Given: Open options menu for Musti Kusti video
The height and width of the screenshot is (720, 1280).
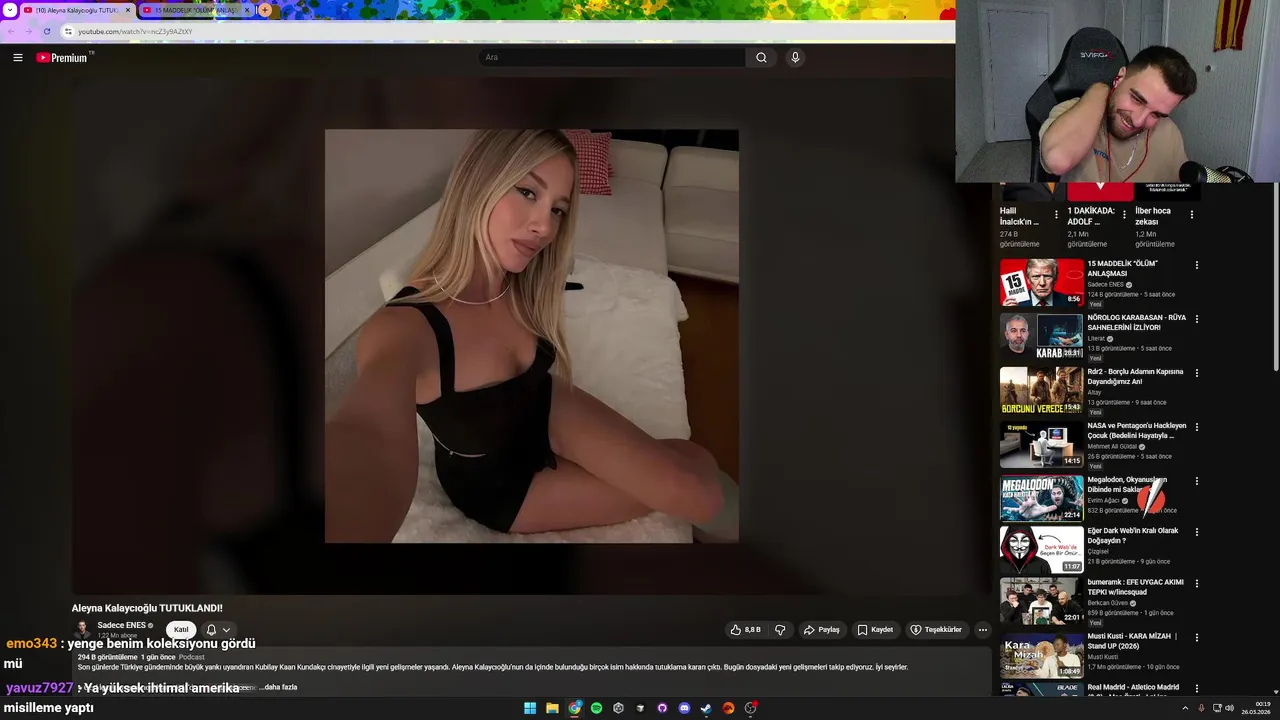Looking at the screenshot, I should point(1196,638).
